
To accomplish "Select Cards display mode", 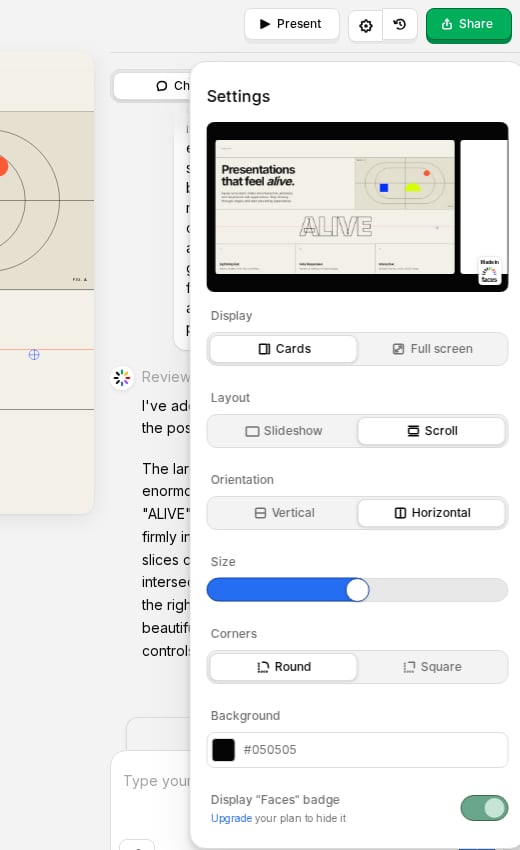I will click(x=284, y=349).
